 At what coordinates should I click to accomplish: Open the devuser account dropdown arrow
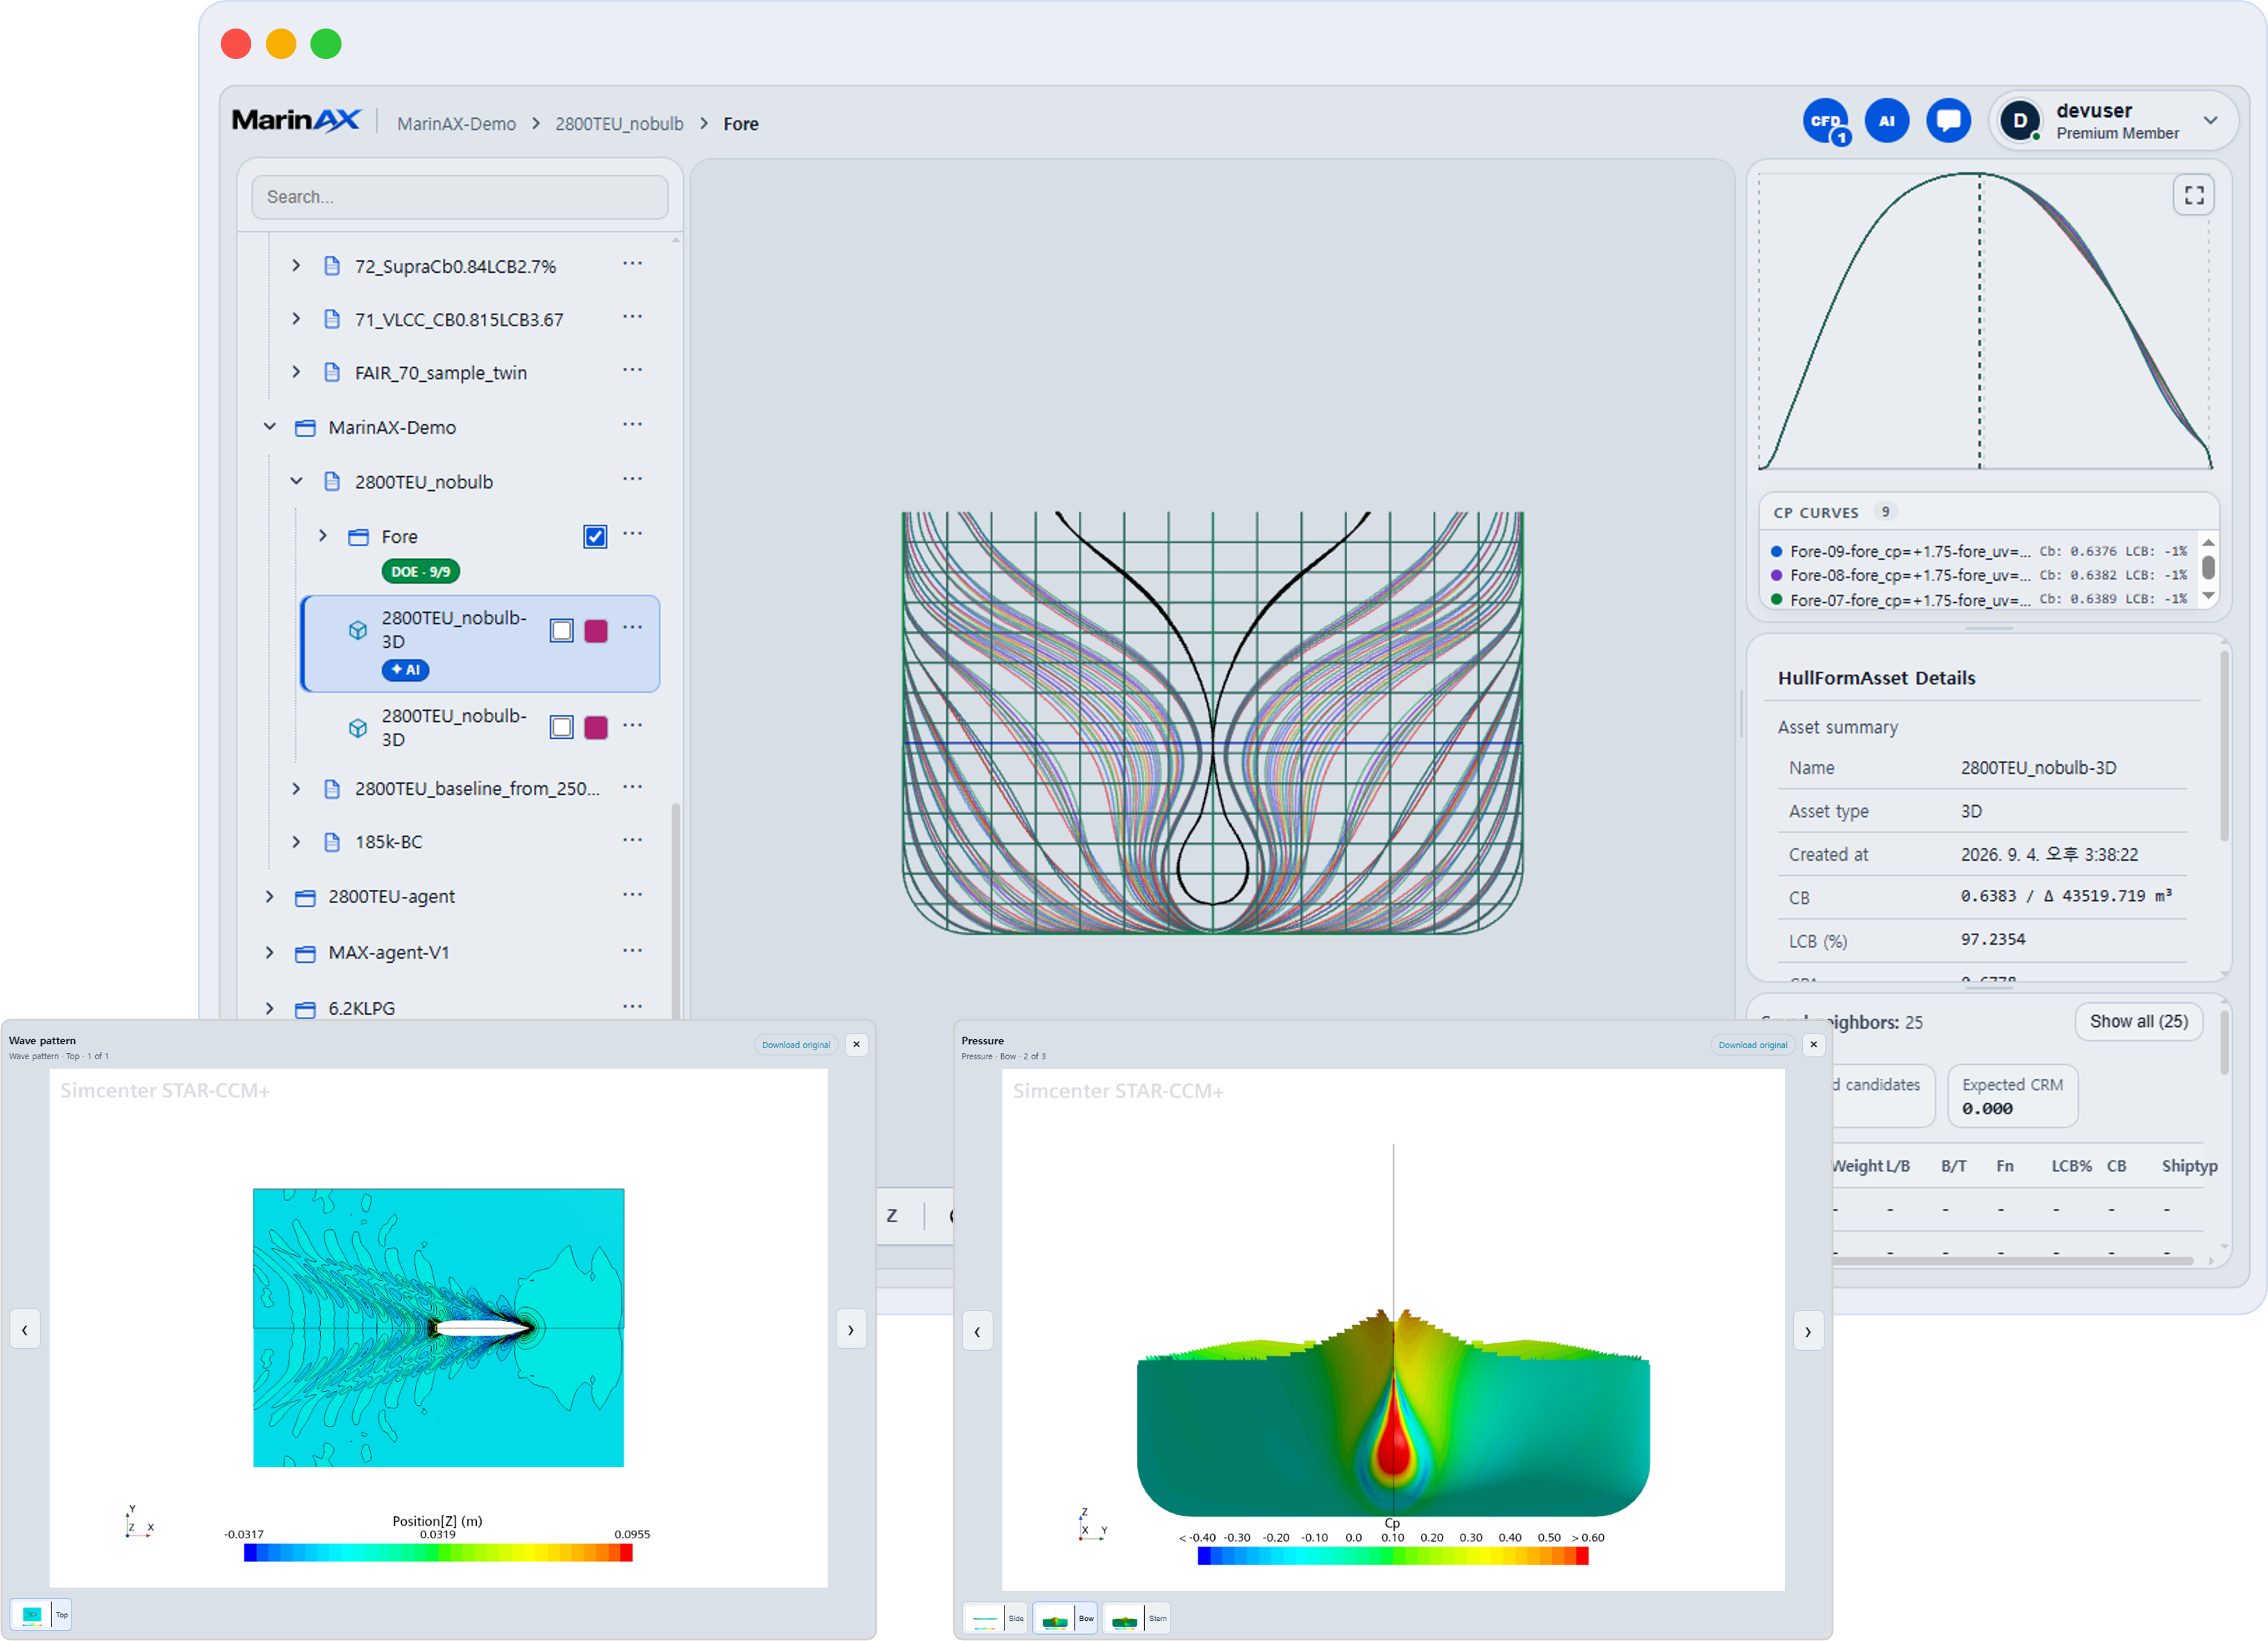point(2210,121)
